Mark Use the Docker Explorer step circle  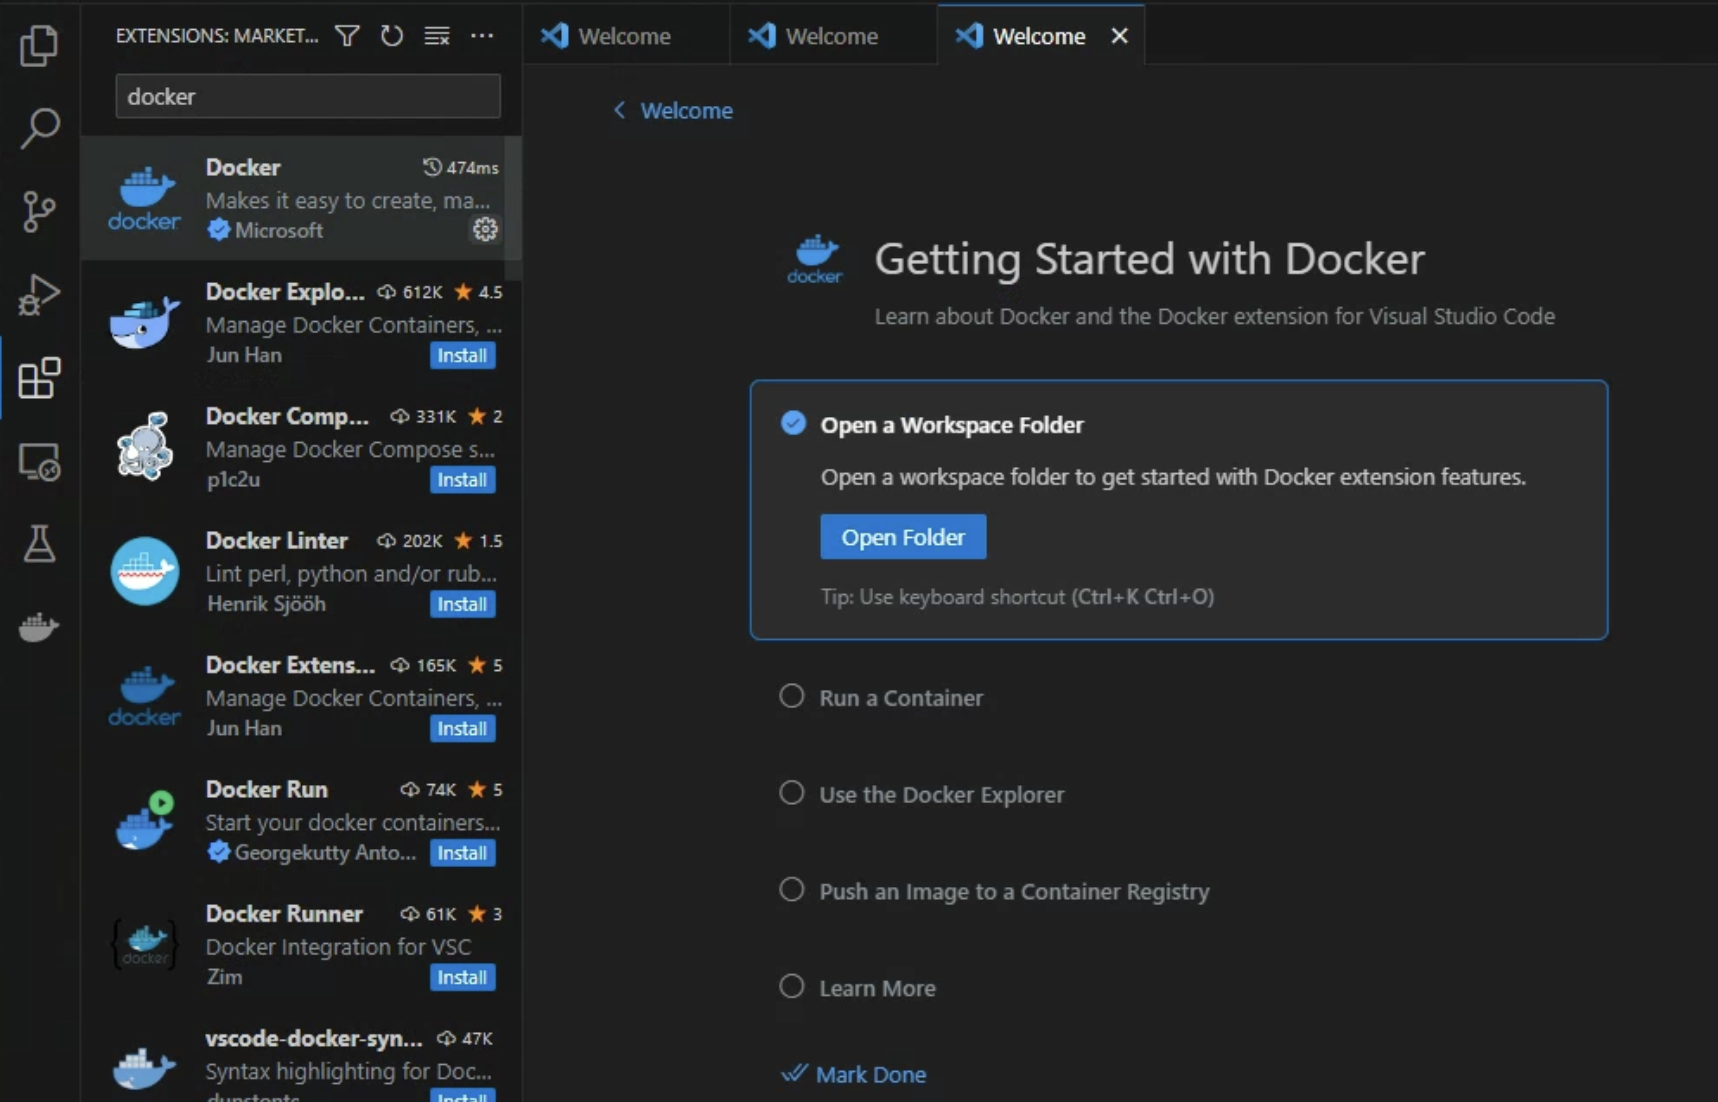click(x=791, y=793)
